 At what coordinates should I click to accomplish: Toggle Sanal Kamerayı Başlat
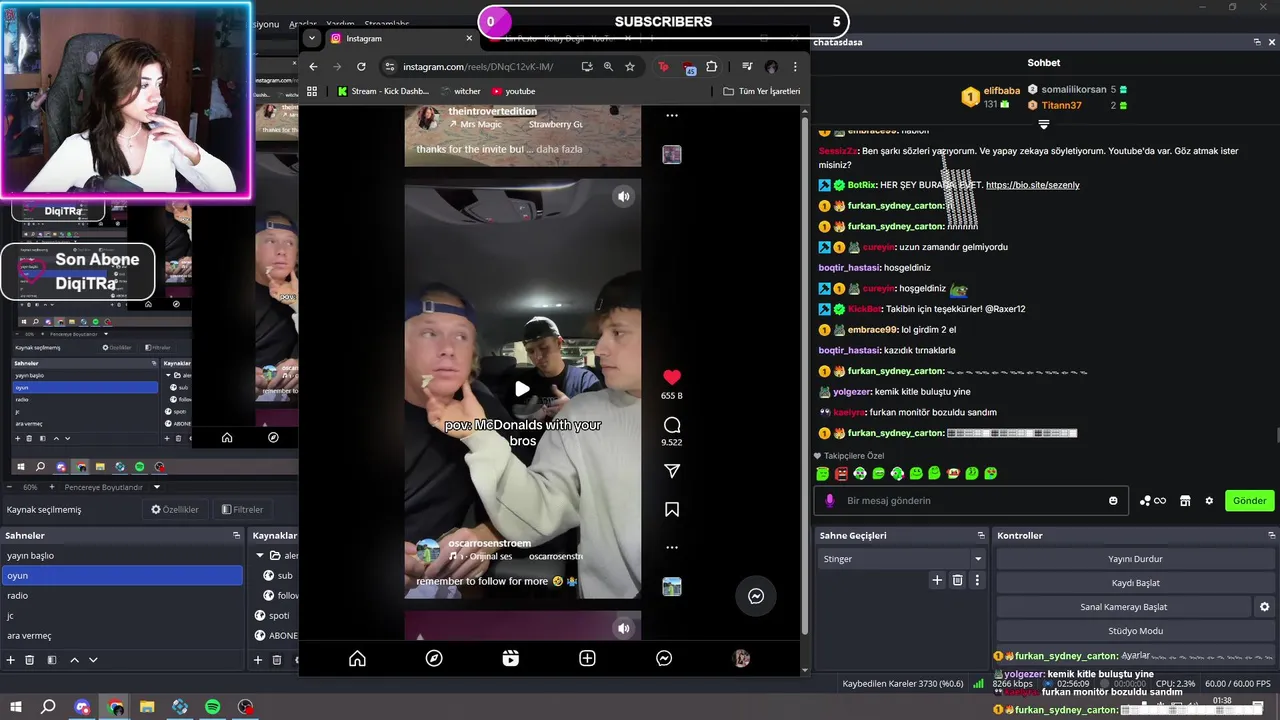[x=1123, y=607]
